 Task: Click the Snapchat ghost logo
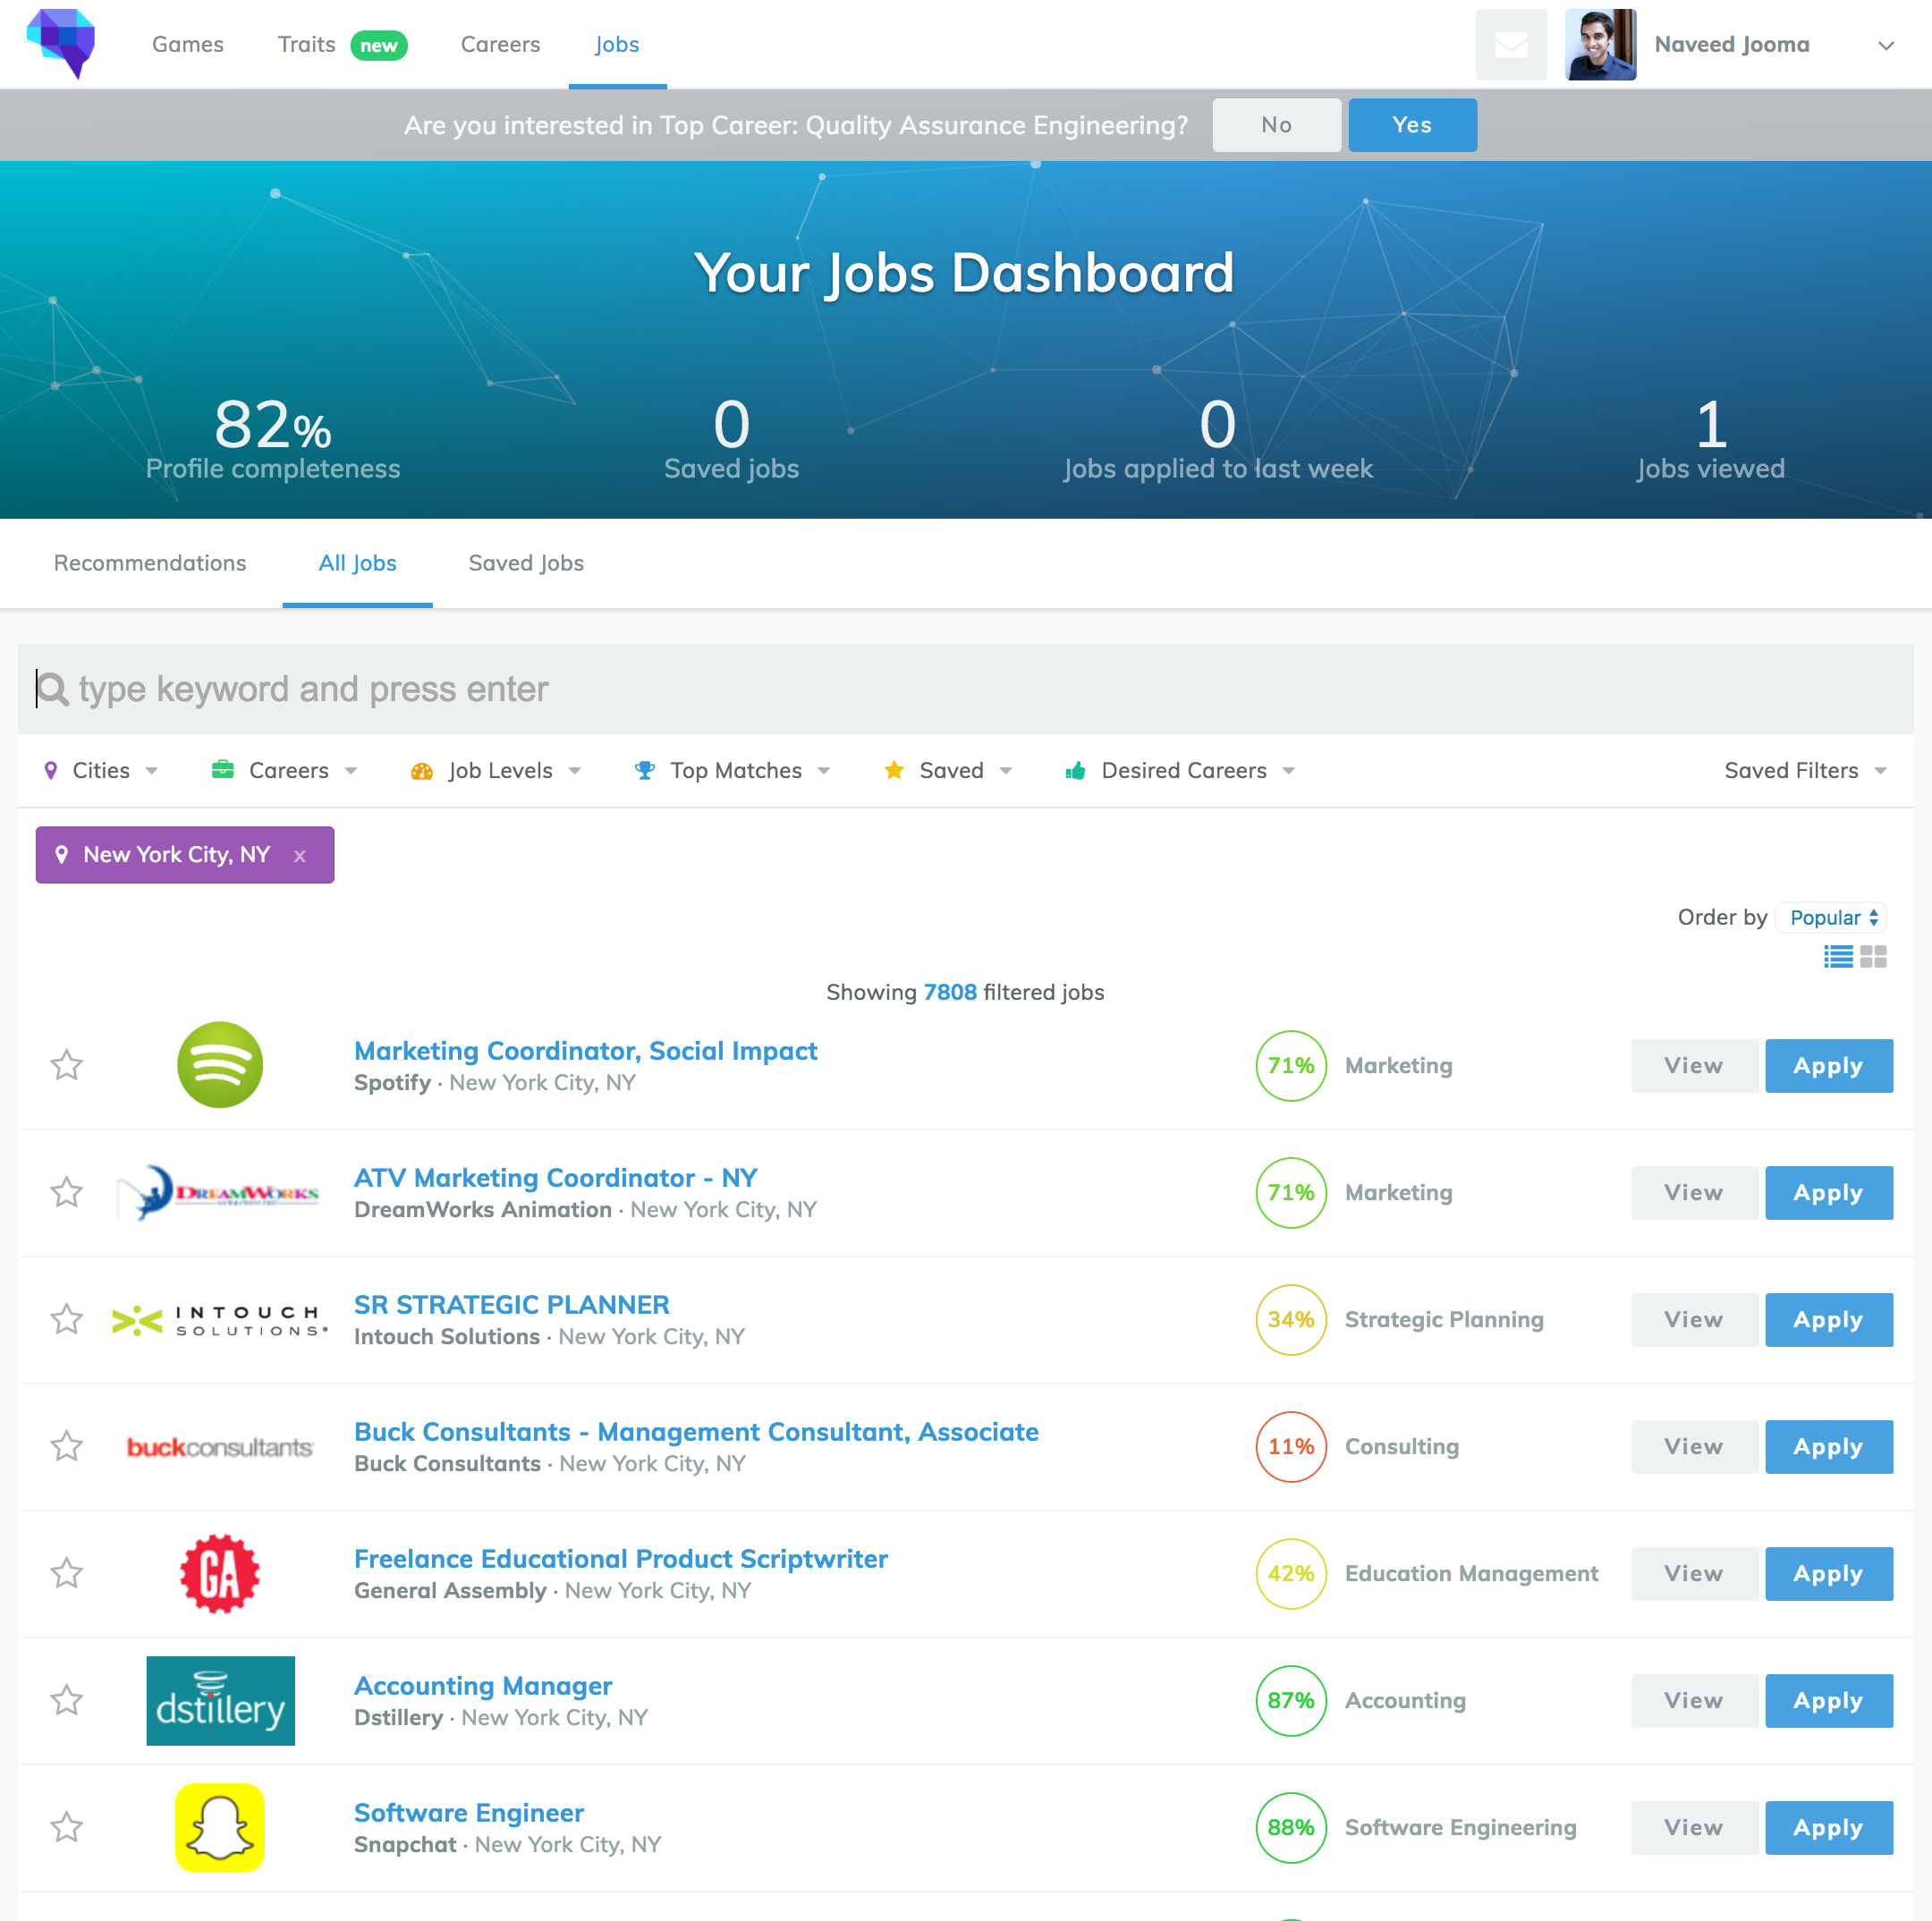click(x=219, y=1827)
